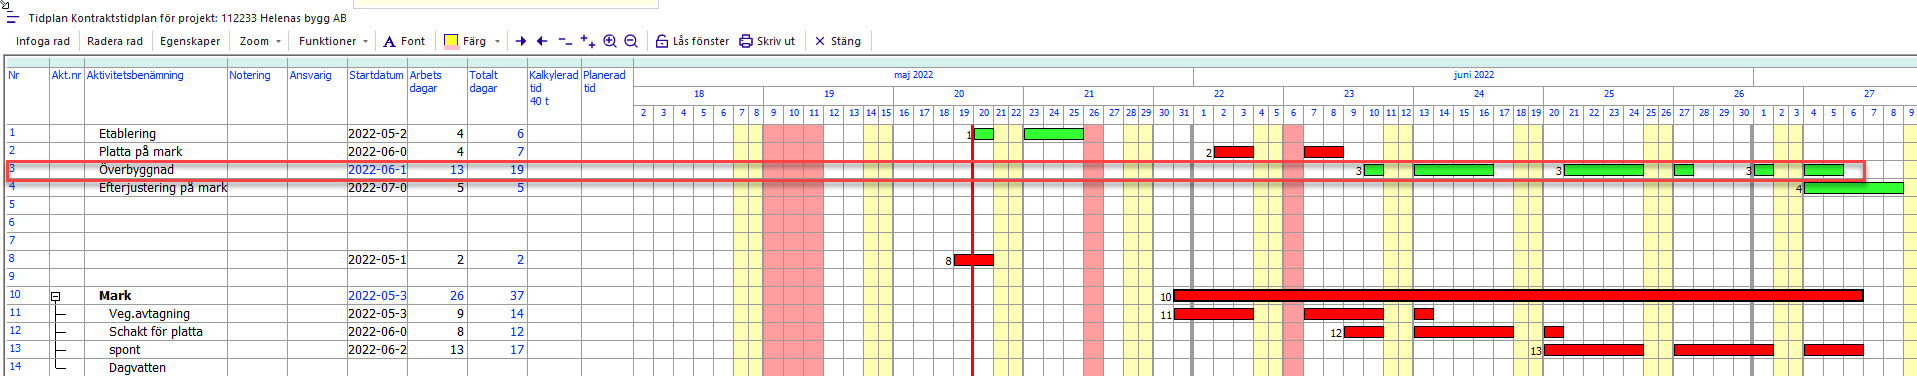Click the first red Platta på mark bar

(1233, 152)
